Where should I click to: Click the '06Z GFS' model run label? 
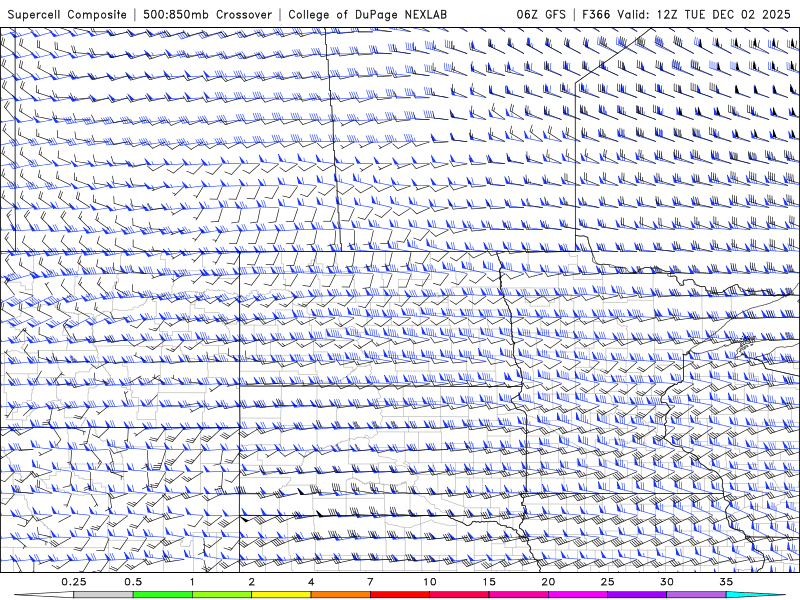click(541, 15)
